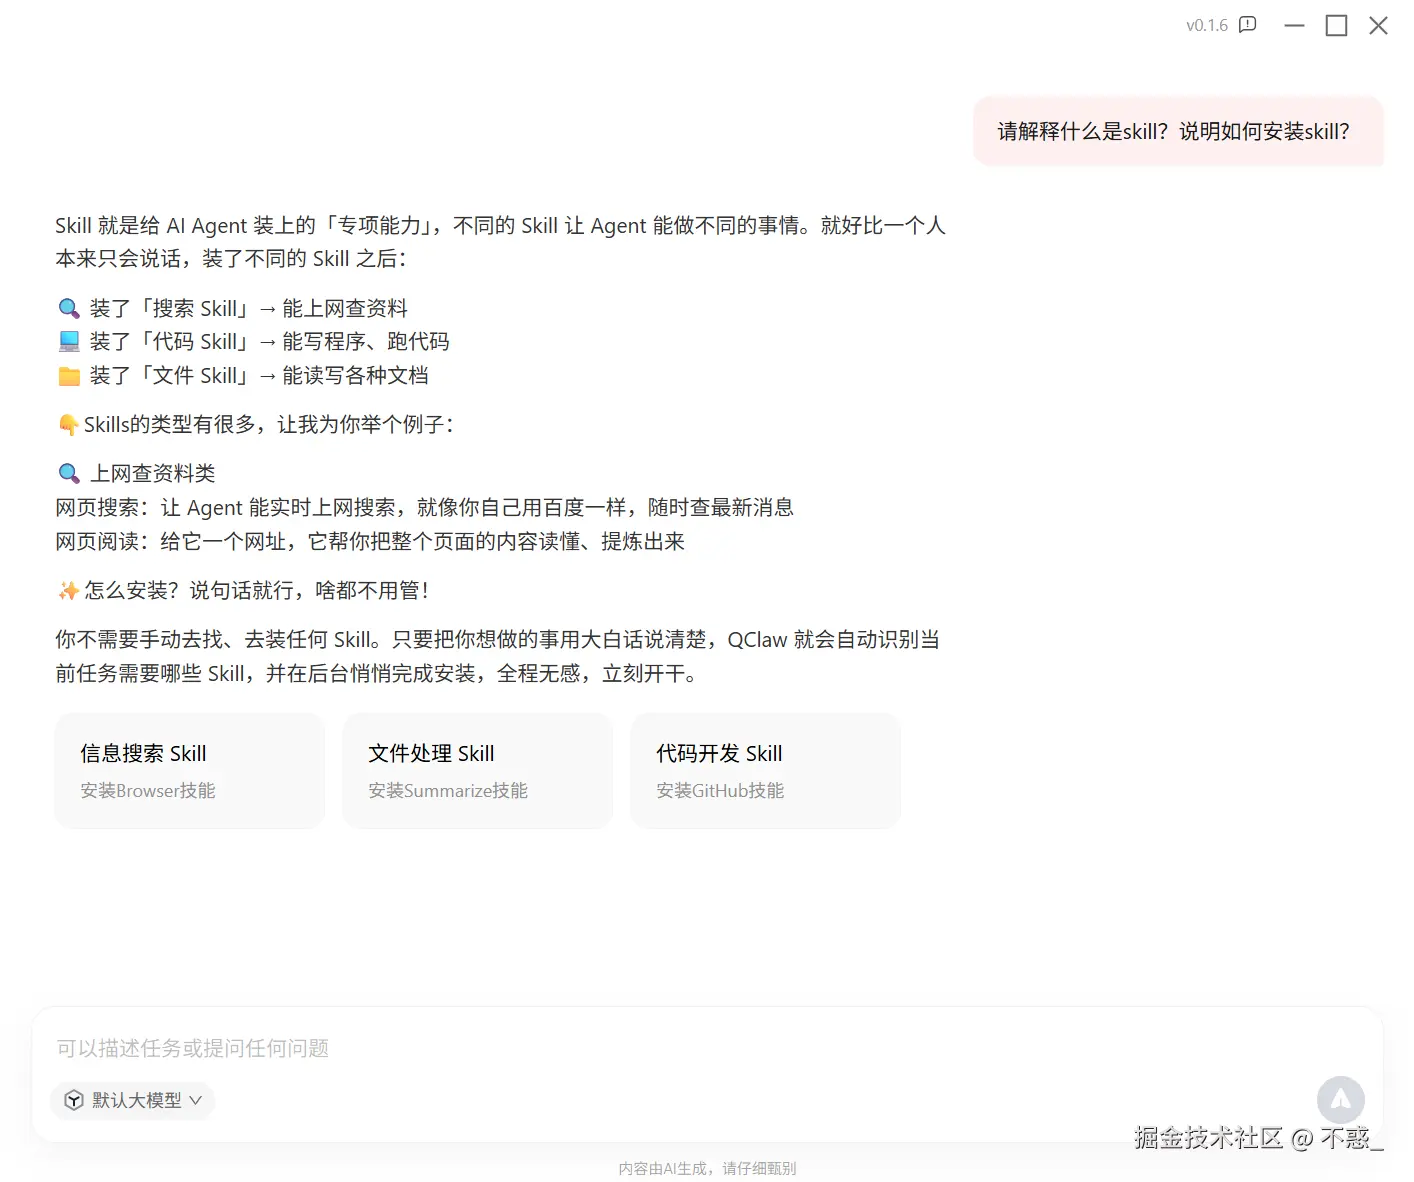Open the 默认大模型 model dropdown
This screenshot has width=1414, height=1182.
click(132, 1100)
